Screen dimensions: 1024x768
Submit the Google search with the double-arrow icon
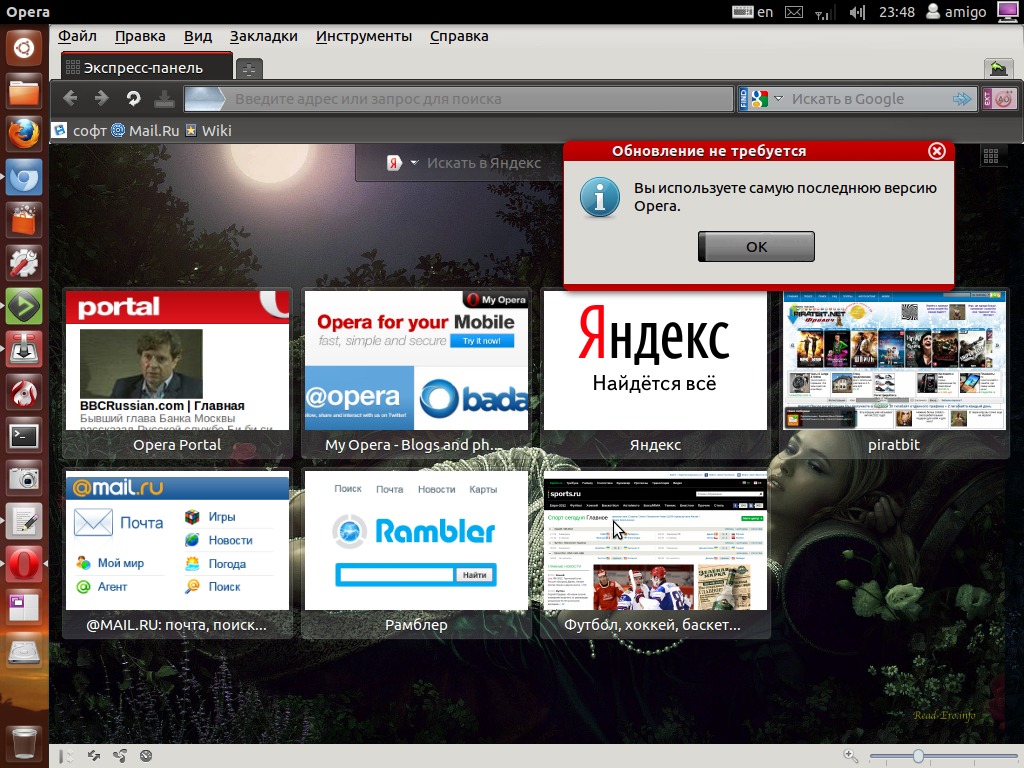tap(962, 99)
